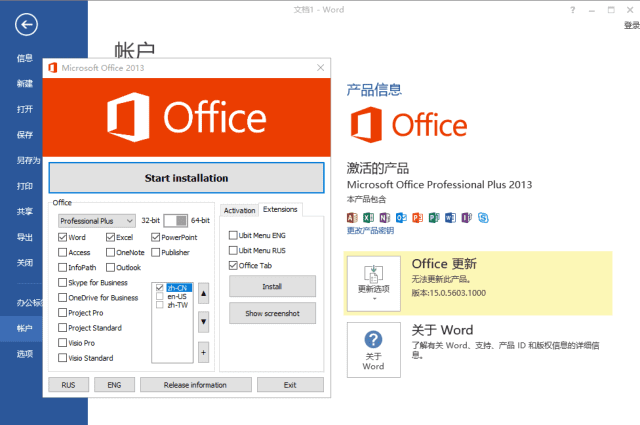The width and height of the screenshot is (640, 425).
Task: Select the Extensions tab
Action: (x=280, y=209)
